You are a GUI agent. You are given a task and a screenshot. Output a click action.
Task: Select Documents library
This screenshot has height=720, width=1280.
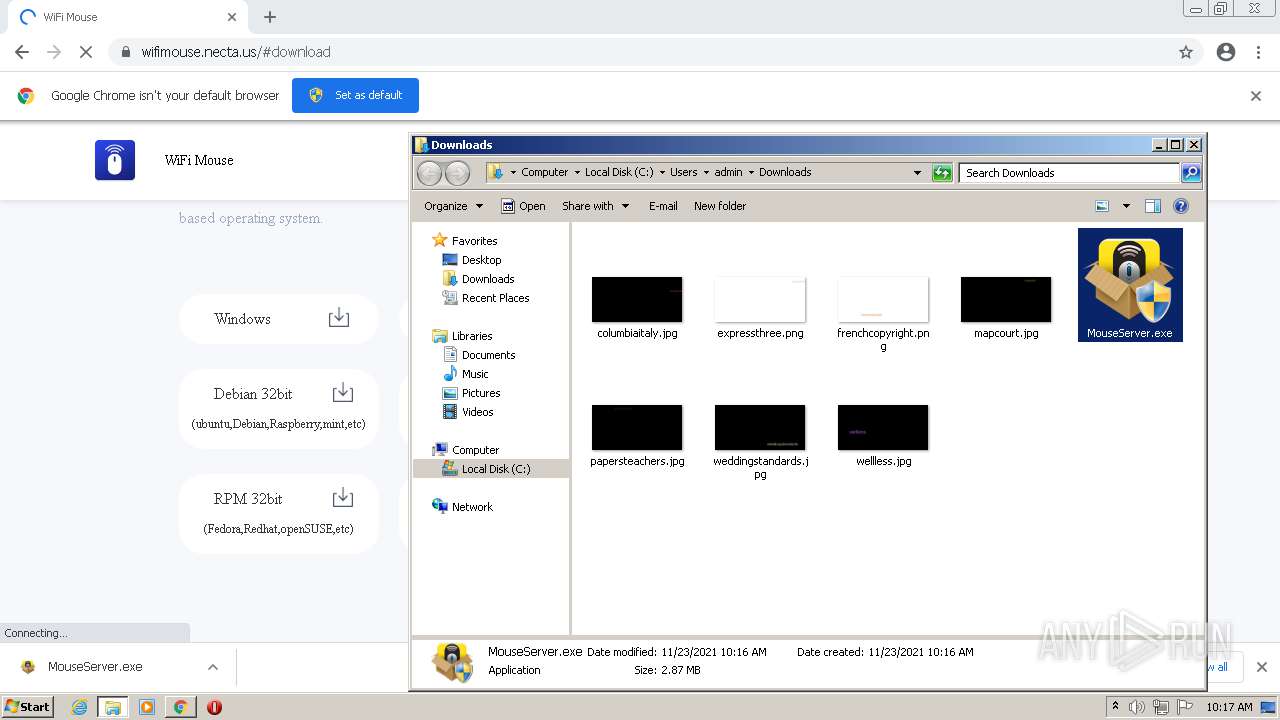coord(488,355)
